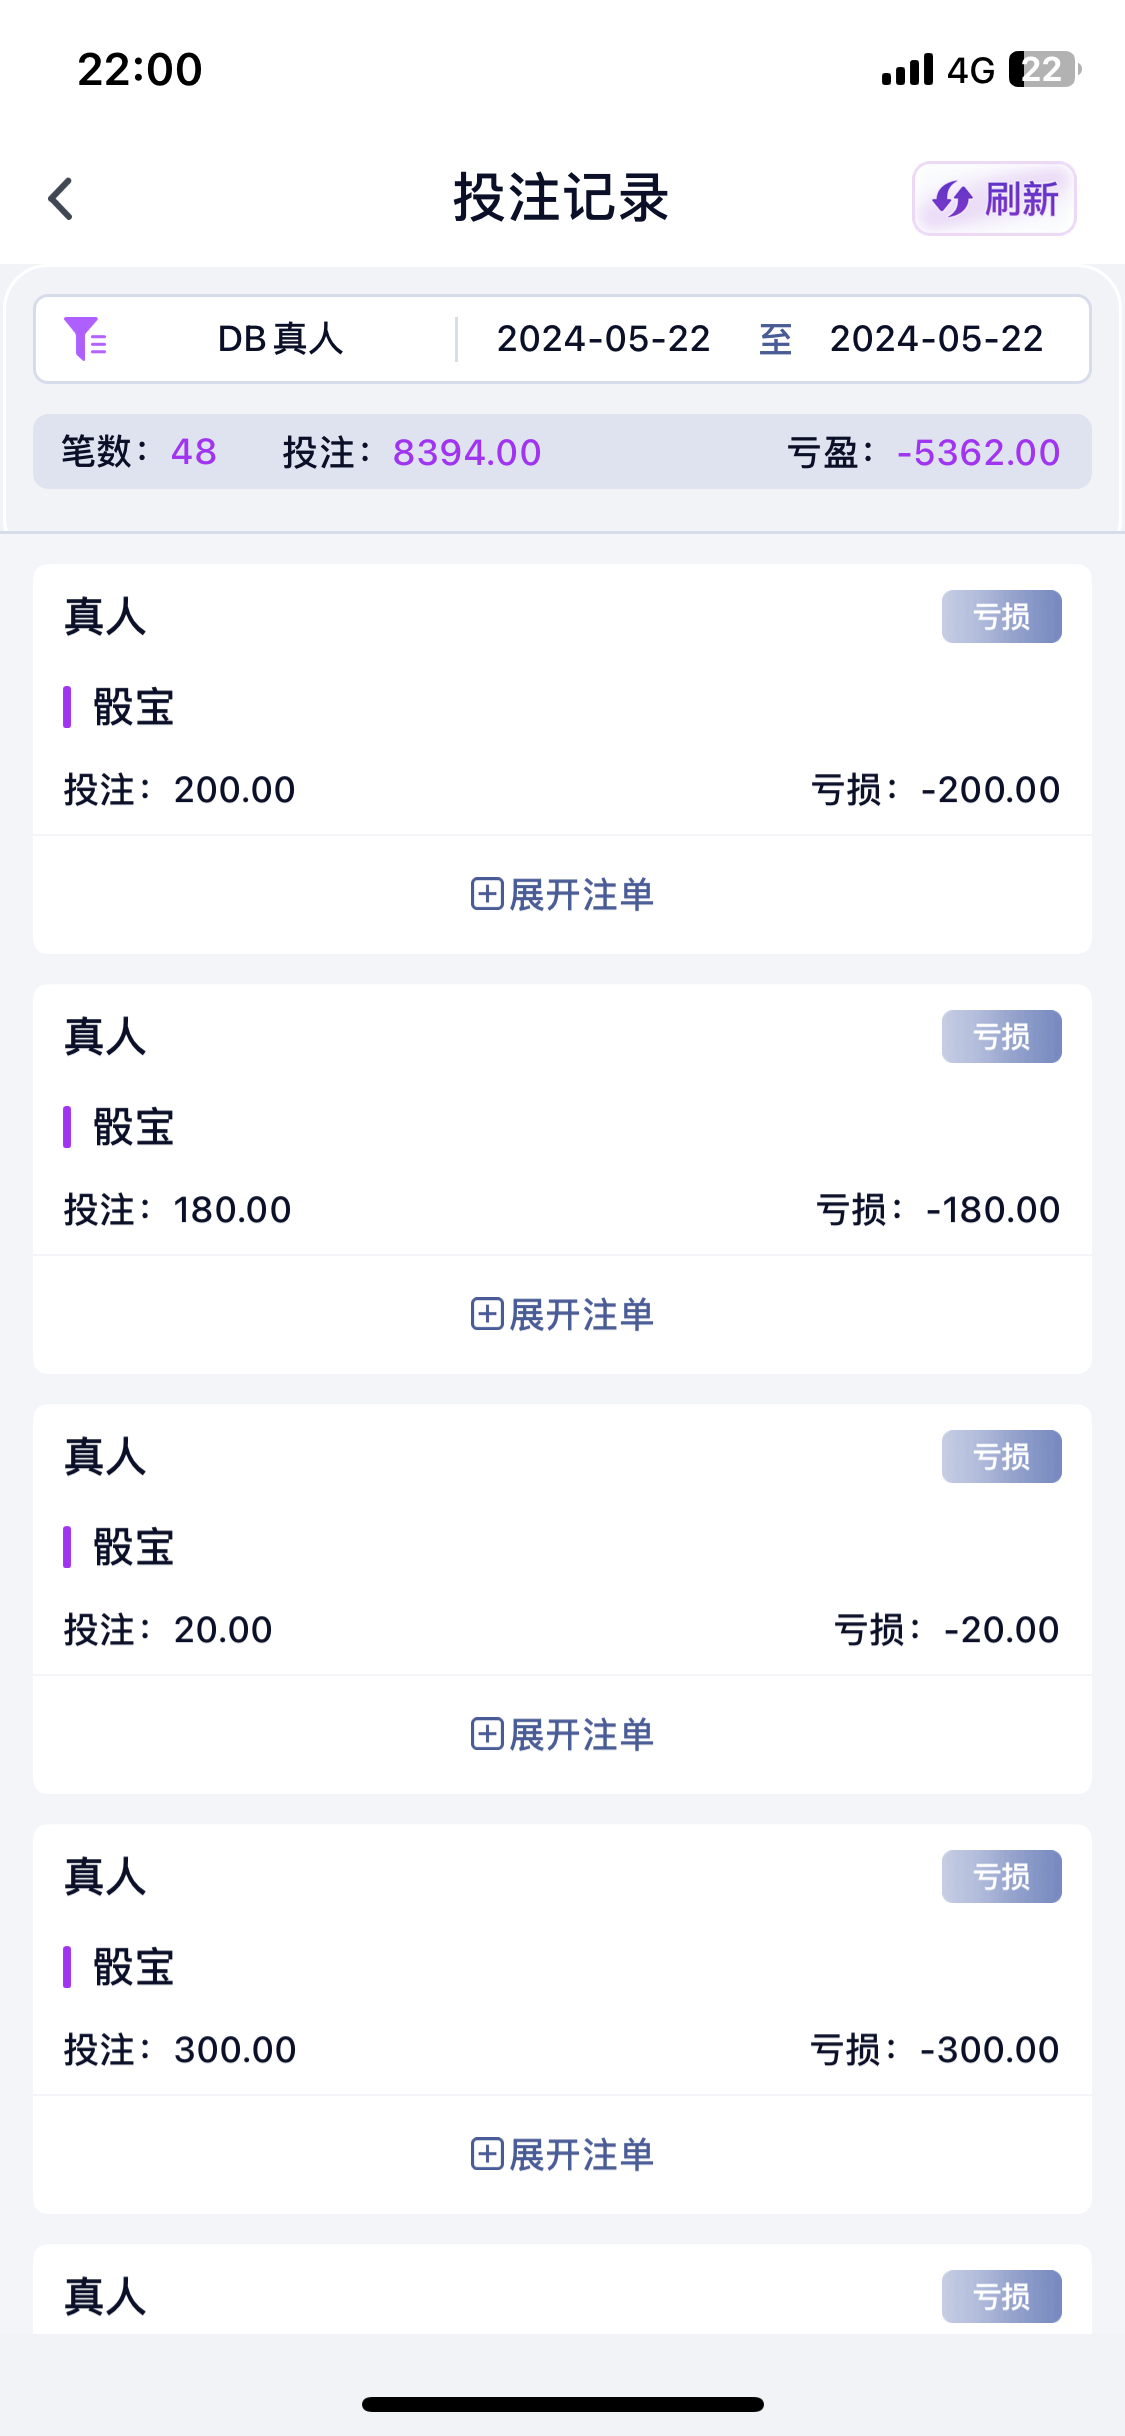Open the DB真人 platform selector
Screen dimensions: 1125x2436
coord(280,339)
